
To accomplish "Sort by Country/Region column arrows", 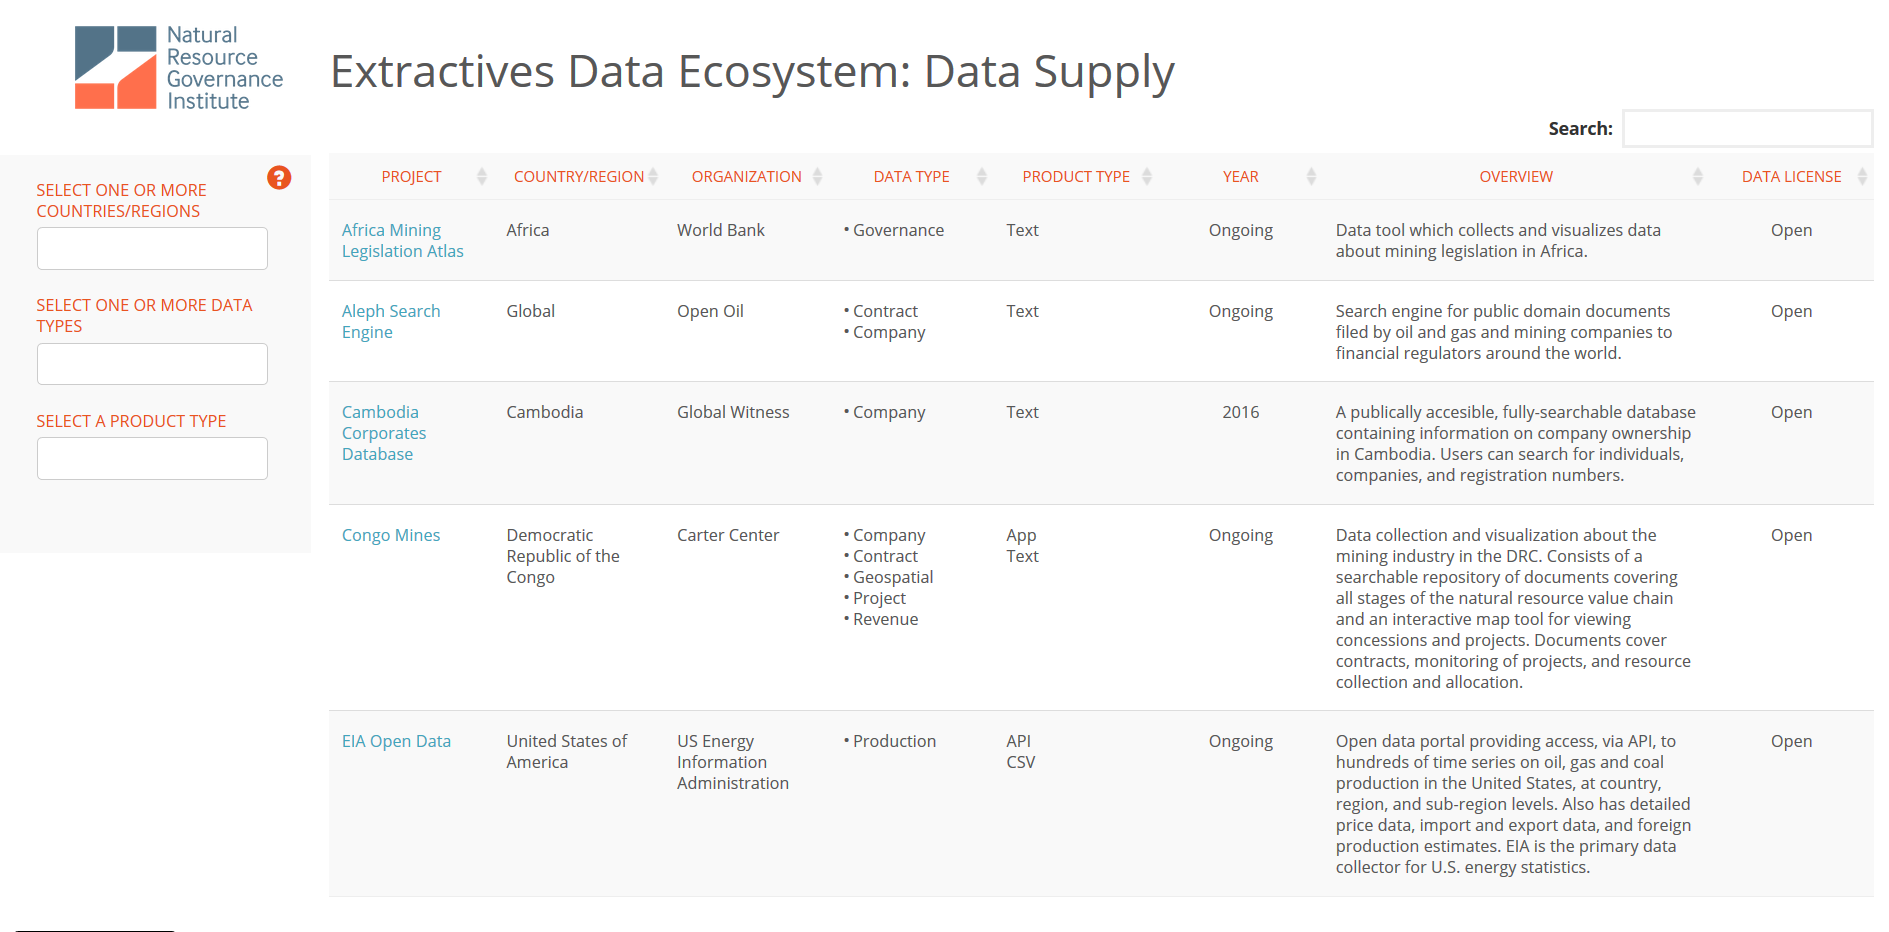I will [653, 177].
